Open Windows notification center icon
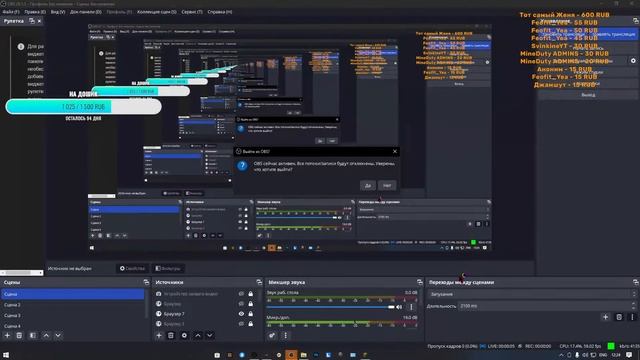 (629, 355)
